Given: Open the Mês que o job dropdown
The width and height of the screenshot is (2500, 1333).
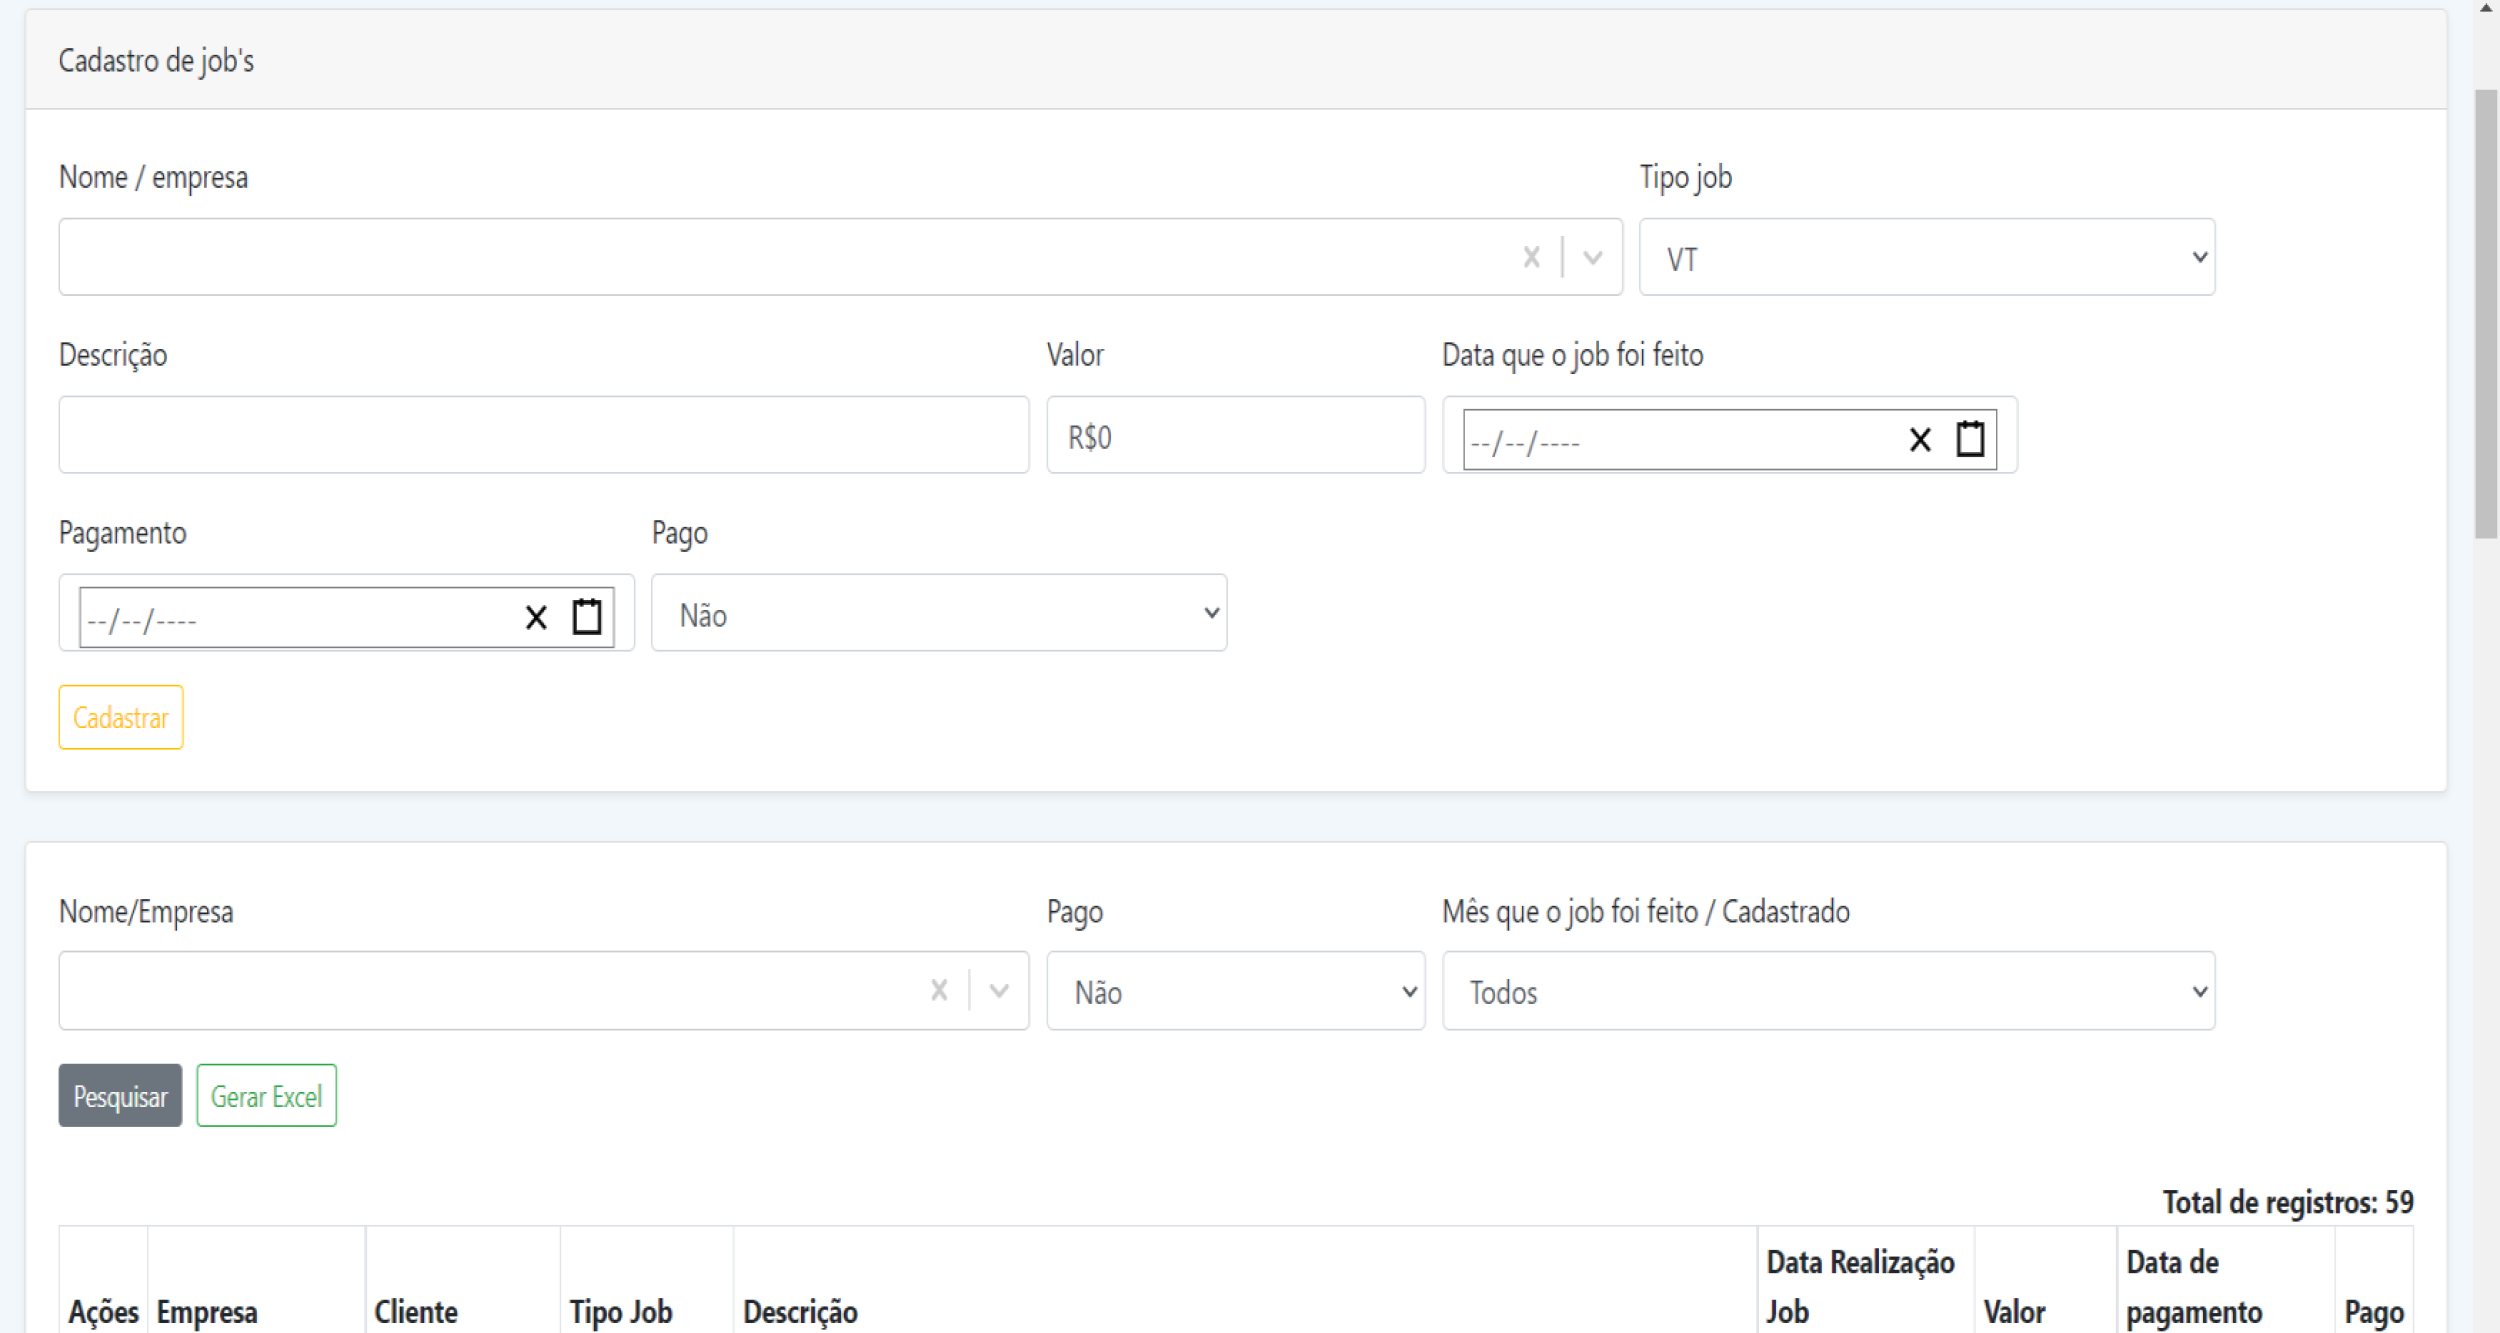Looking at the screenshot, I should tap(1828, 991).
